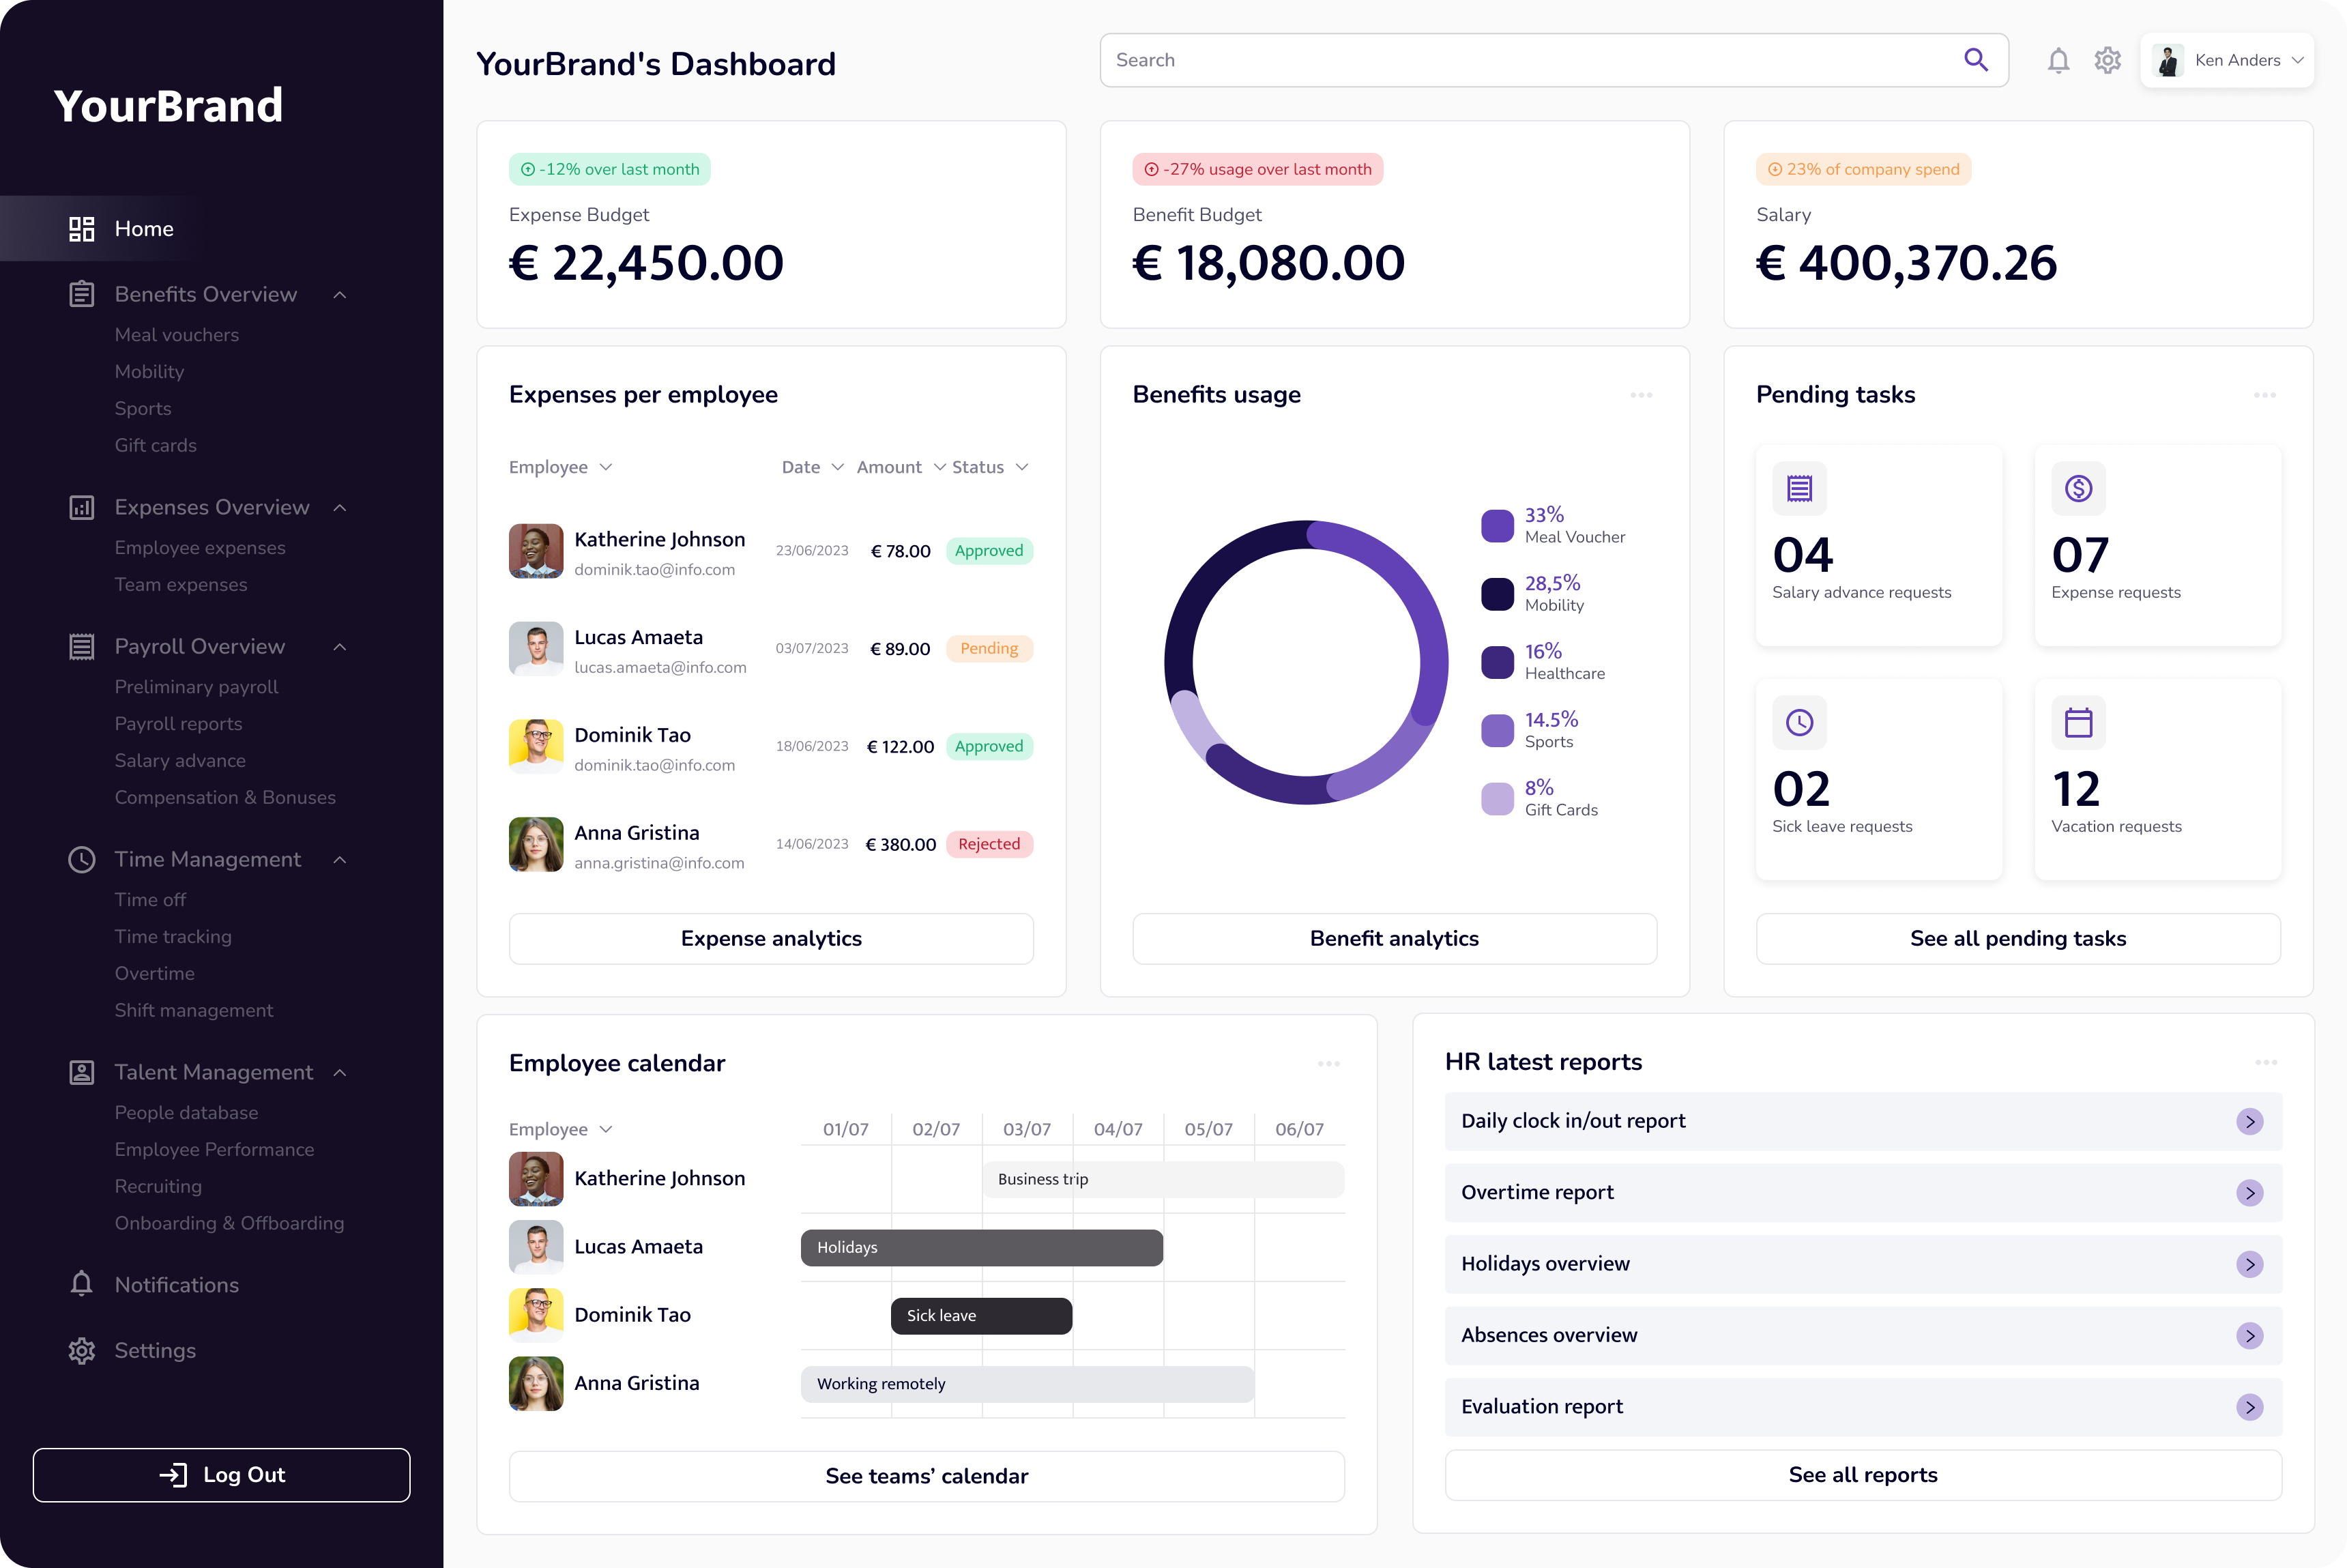
Task: Click the Expense requests dollar icon
Action: pyautogui.click(x=2078, y=489)
